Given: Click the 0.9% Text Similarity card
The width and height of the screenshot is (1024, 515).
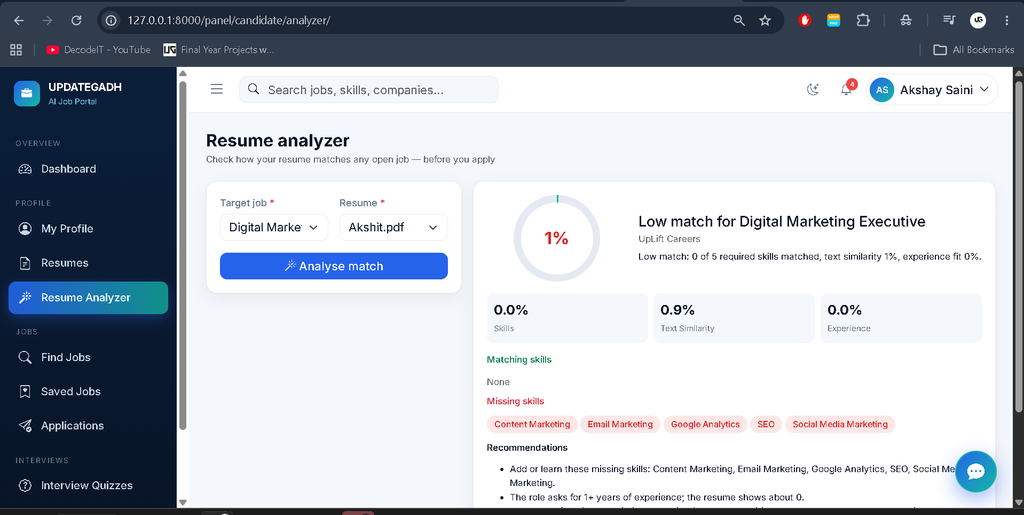Looking at the screenshot, I should 734,318.
